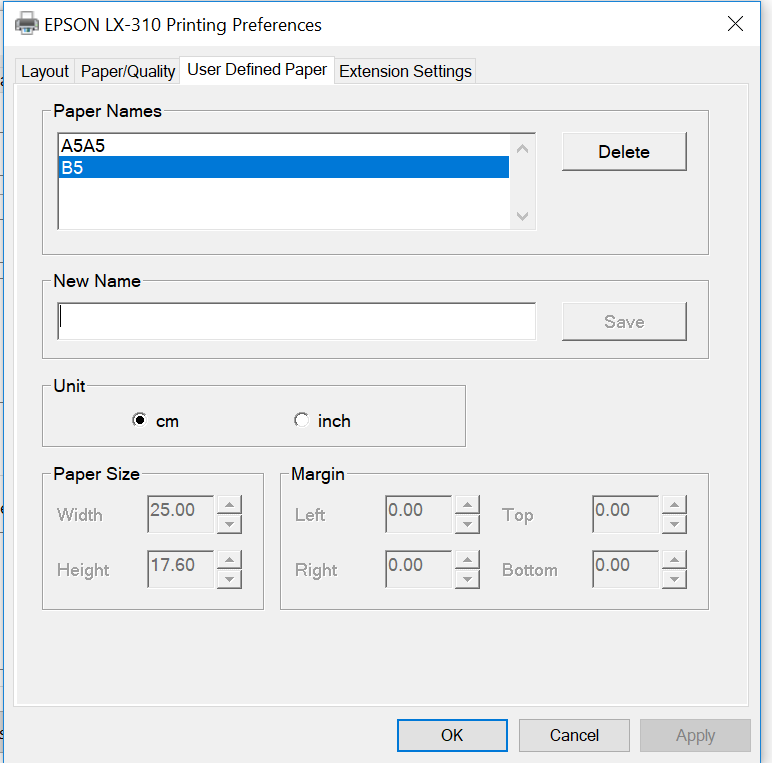The height and width of the screenshot is (763, 772).
Task: Open the Extension Settings tab
Action: 405,71
